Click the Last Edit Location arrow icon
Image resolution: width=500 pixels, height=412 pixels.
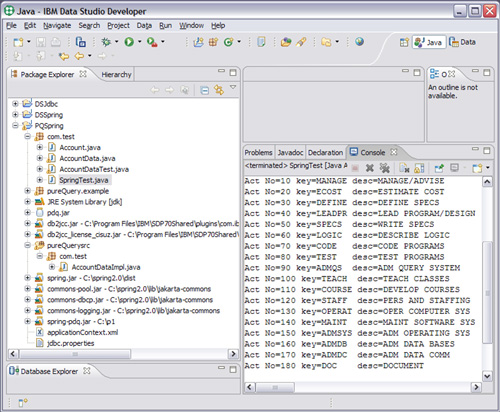(64, 56)
